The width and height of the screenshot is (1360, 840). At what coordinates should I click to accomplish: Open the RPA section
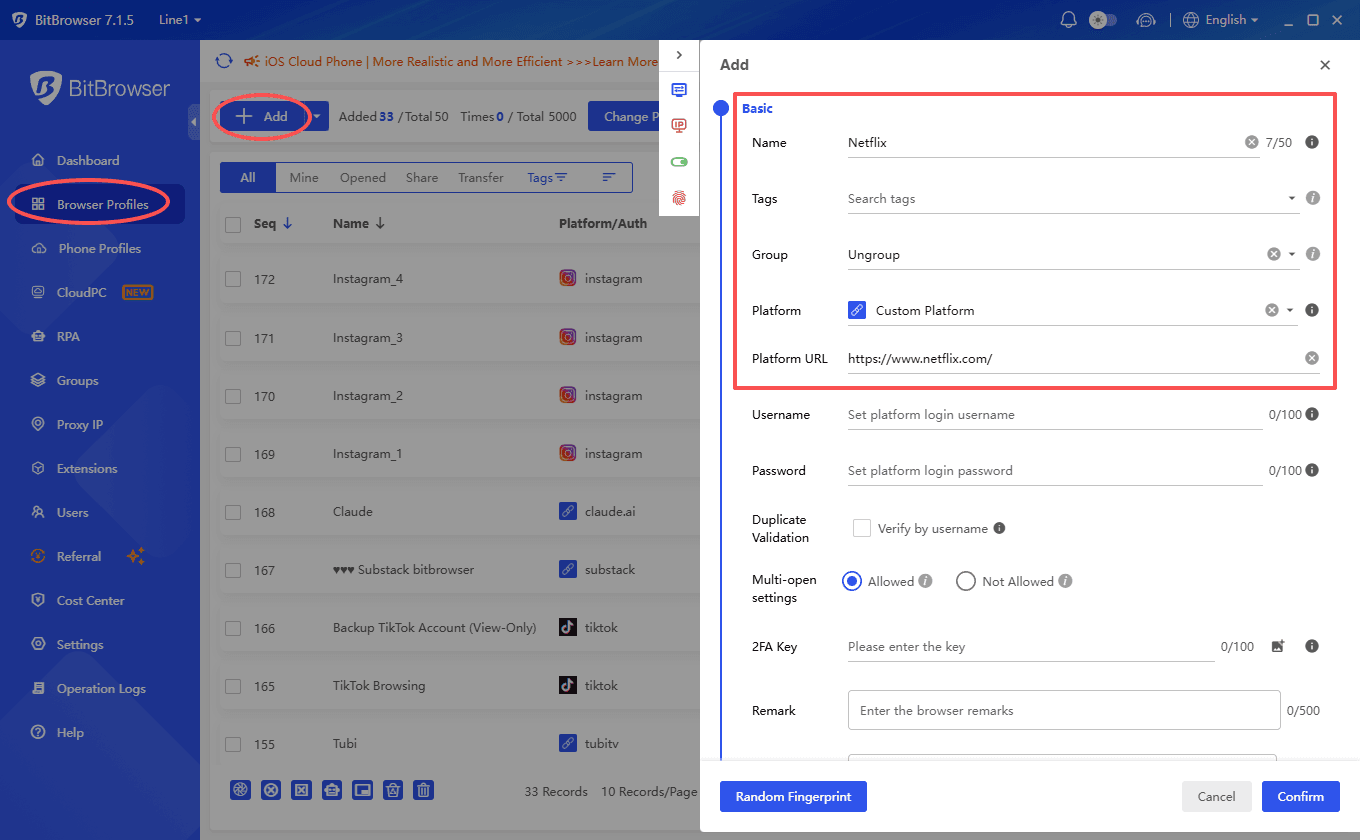[x=68, y=336]
